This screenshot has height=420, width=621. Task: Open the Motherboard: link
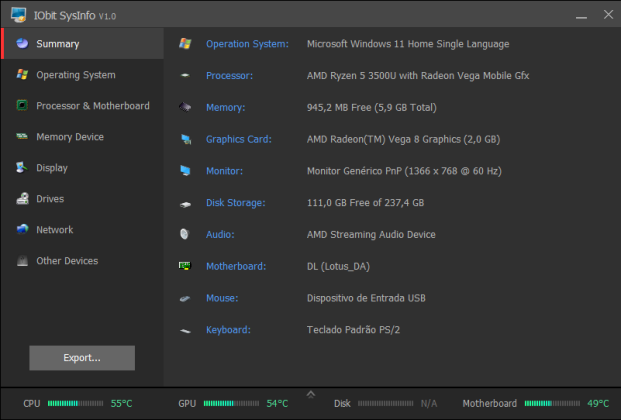tap(236, 266)
